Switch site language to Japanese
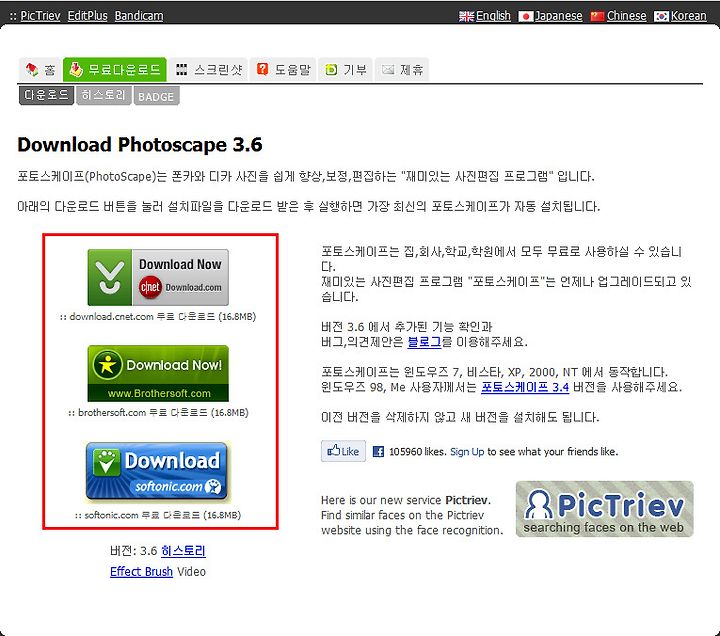720x636 pixels. (x=559, y=16)
